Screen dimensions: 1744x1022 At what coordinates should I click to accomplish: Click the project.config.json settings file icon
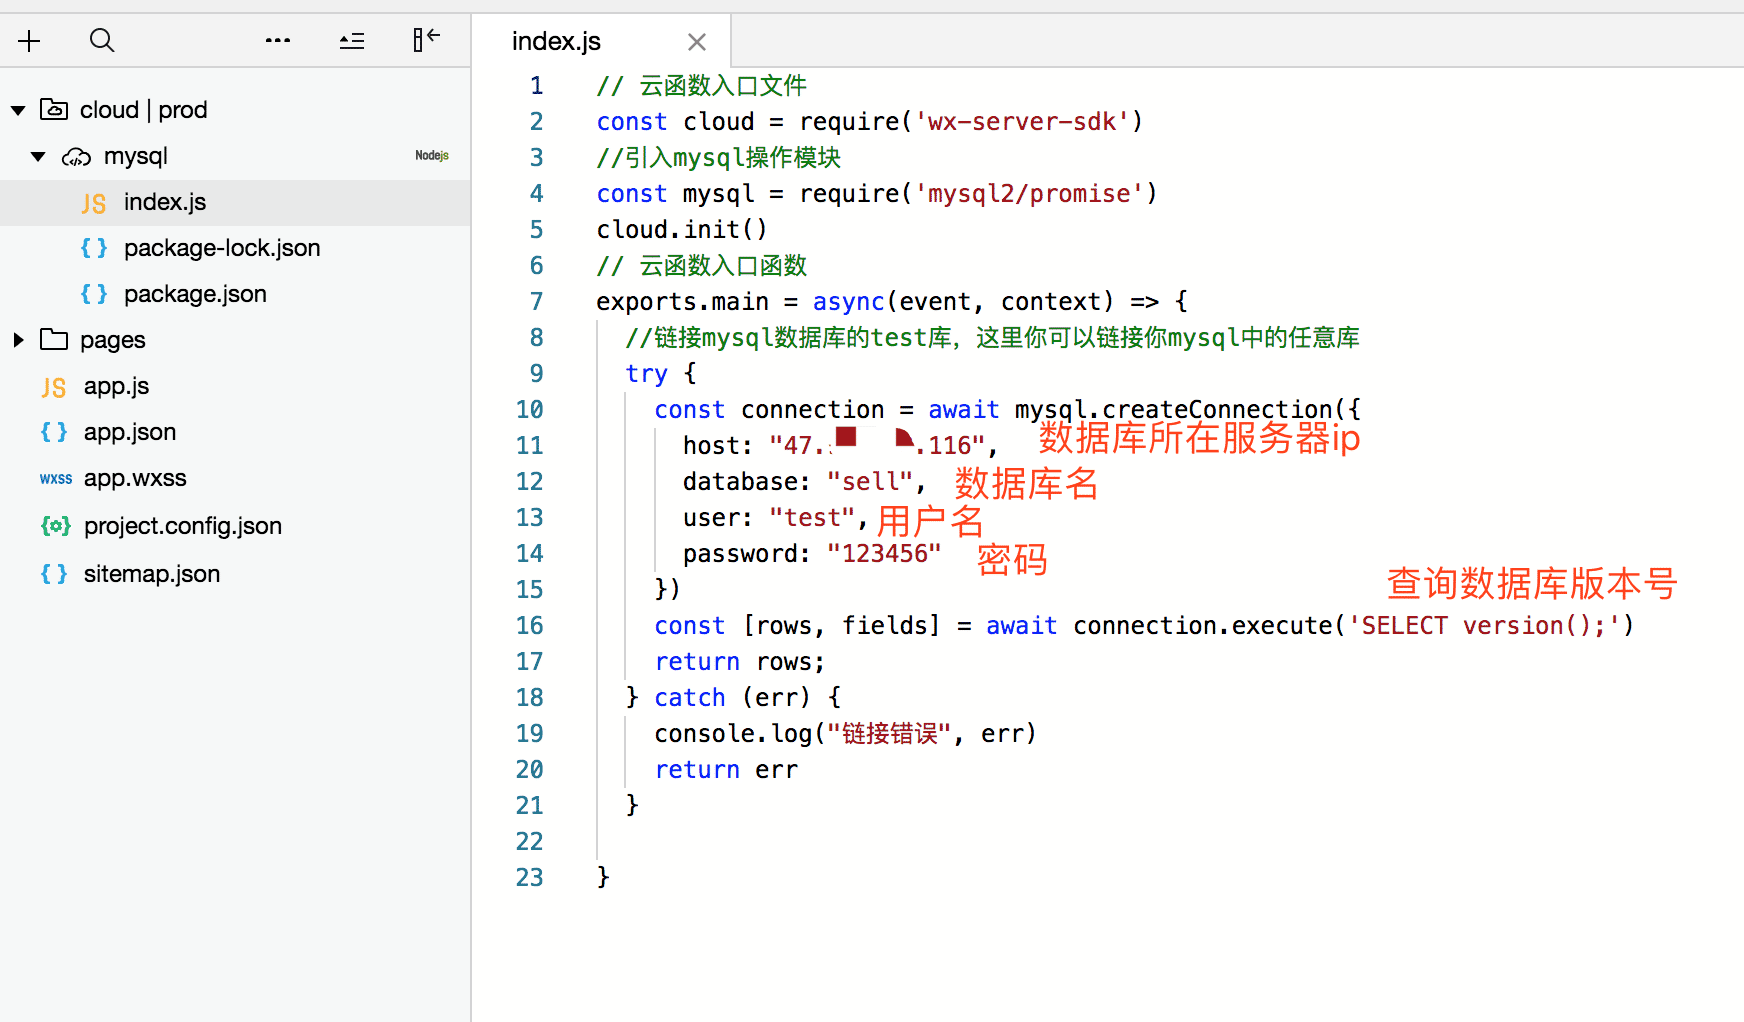coord(55,526)
